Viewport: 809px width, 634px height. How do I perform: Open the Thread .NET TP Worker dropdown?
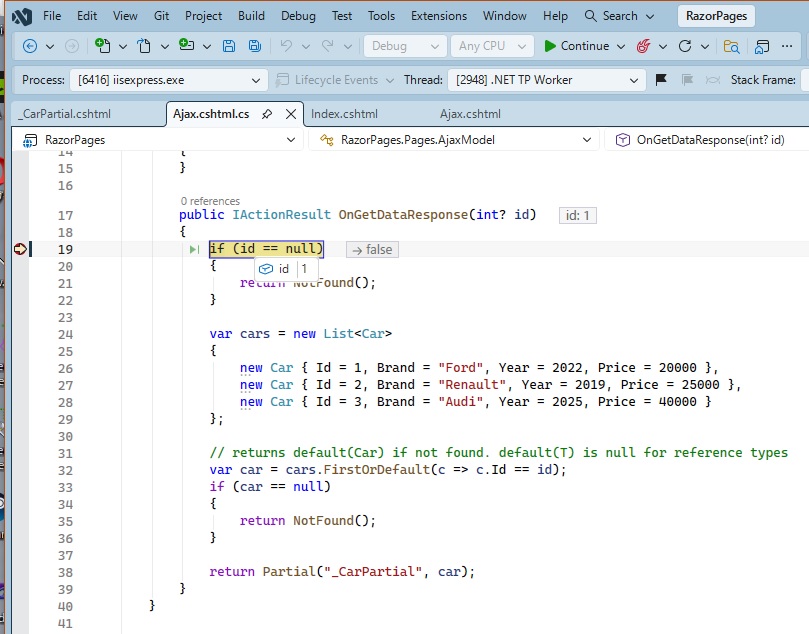[x=545, y=80]
